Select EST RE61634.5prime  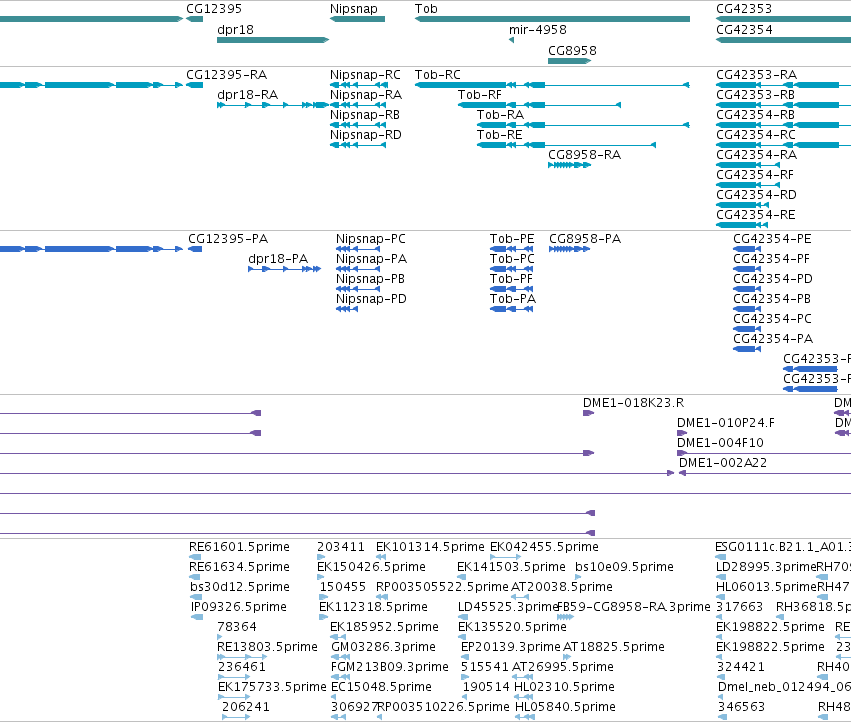195,577
